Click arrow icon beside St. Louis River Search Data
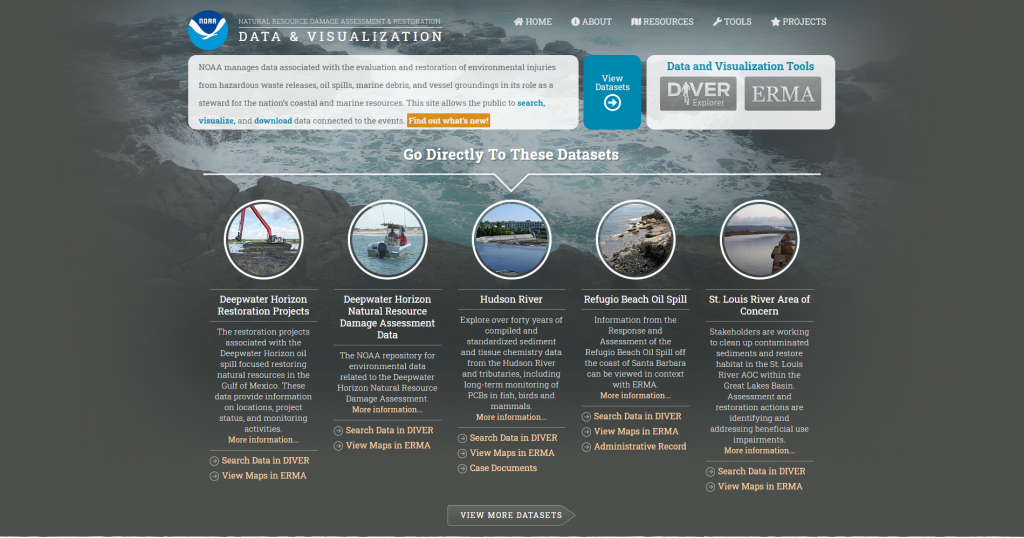The height and width of the screenshot is (538, 1024). [x=711, y=471]
